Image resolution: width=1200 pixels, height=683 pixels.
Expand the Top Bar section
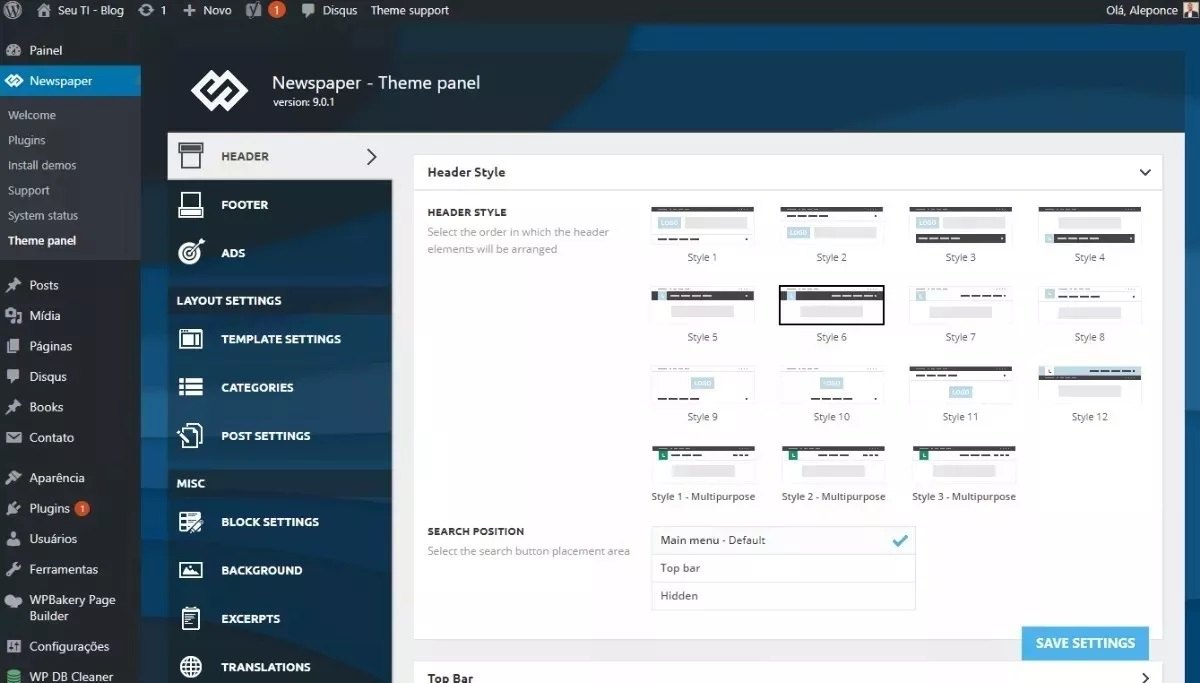1145,678
